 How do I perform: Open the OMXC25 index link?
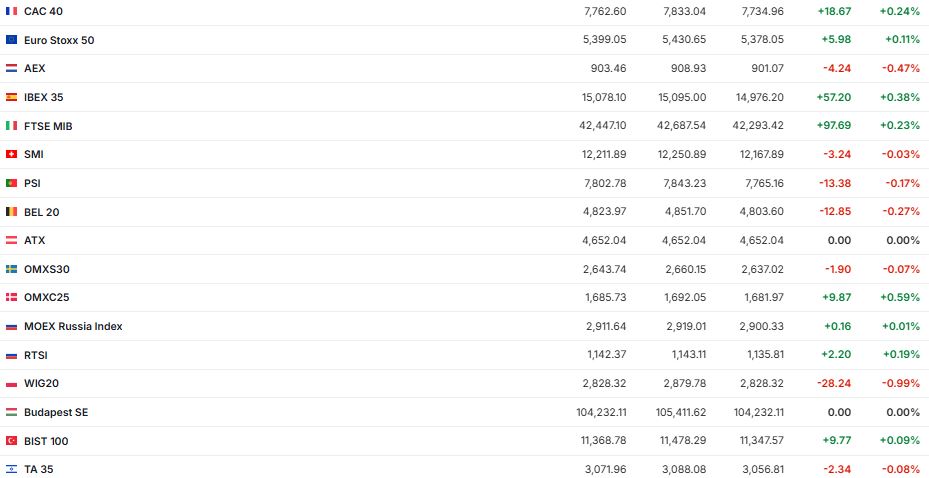[x=46, y=297]
